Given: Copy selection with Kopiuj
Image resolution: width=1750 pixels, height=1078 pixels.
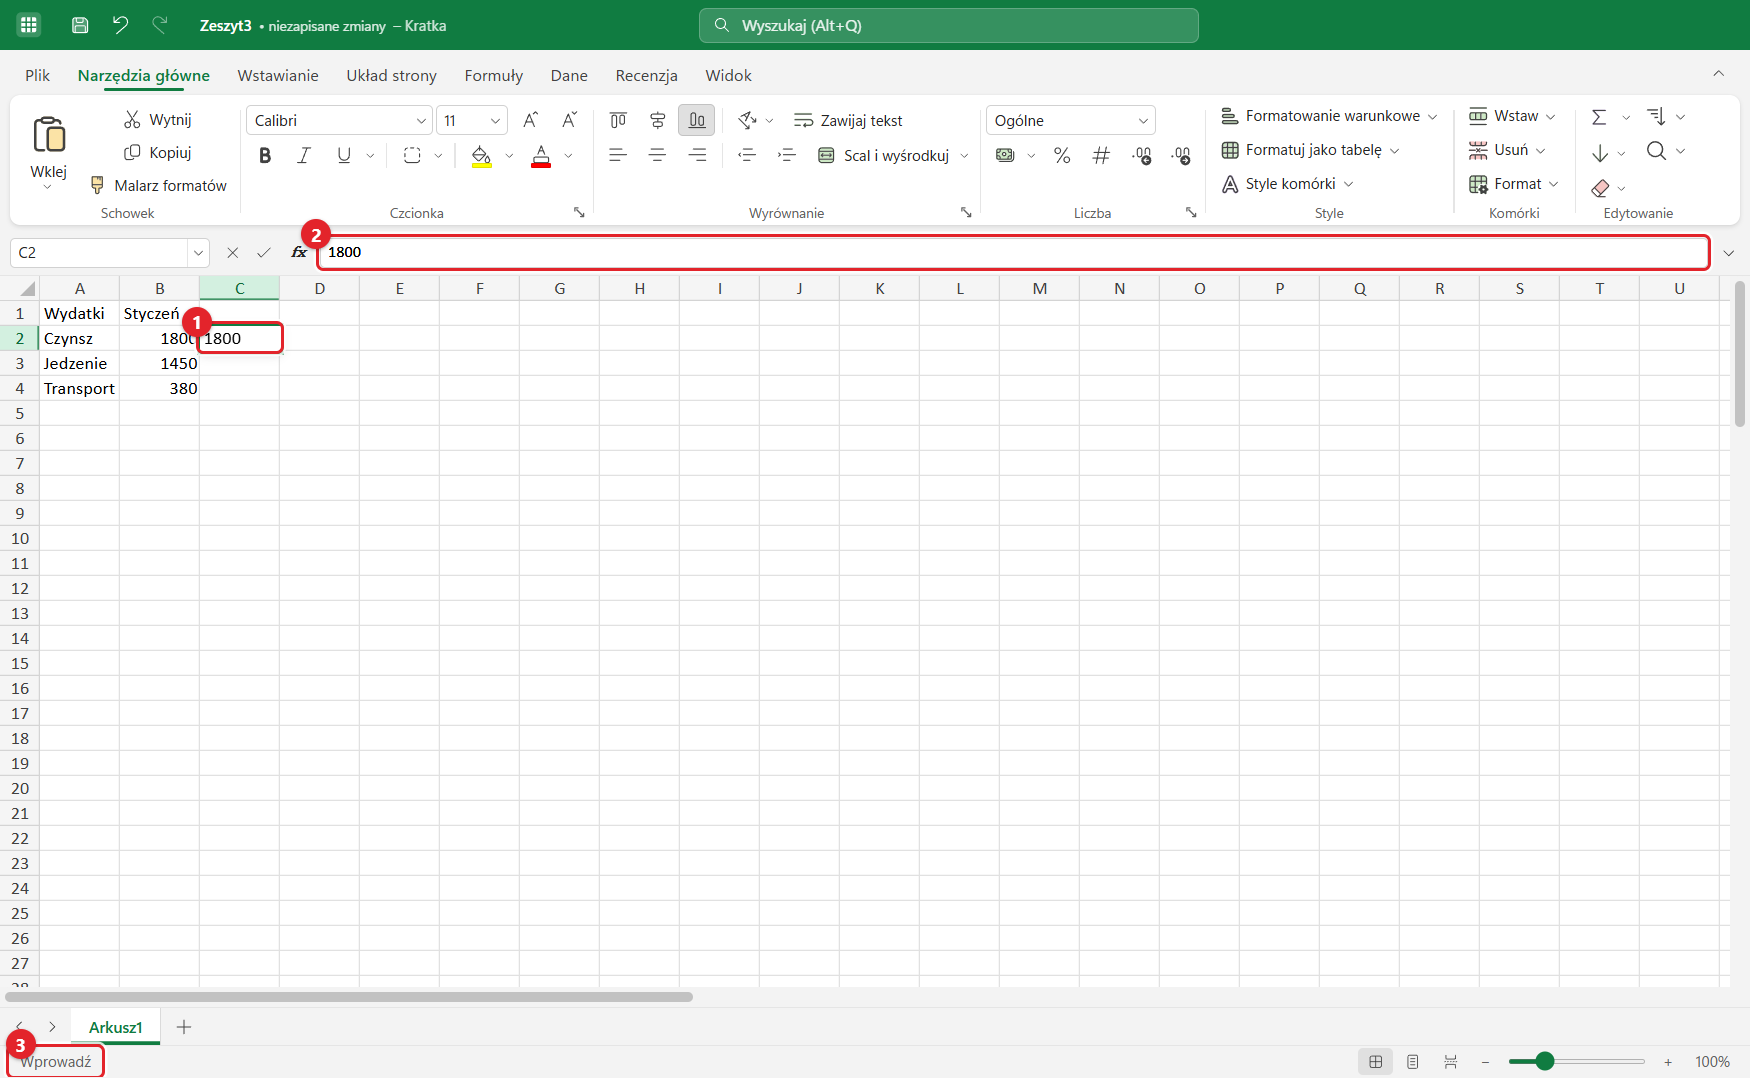Looking at the screenshot, I should click(x=157, y=153).
